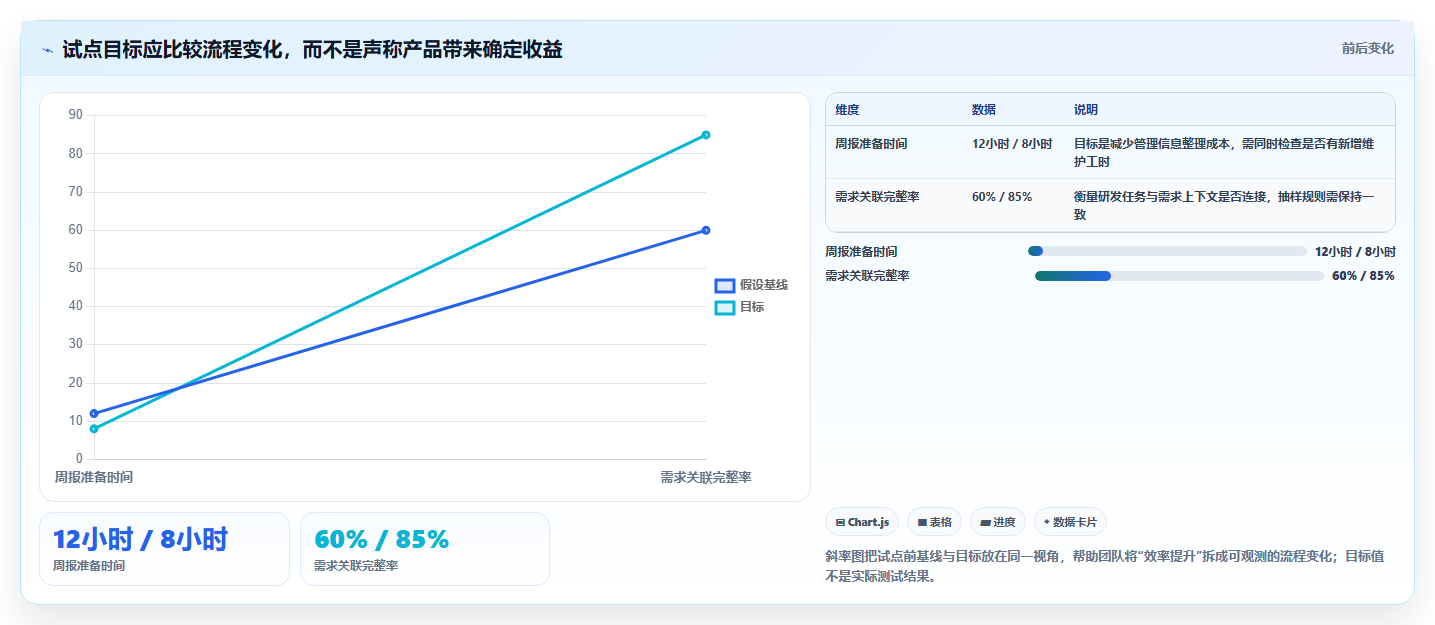This screenshot has width=1435, height=625.
Task: Select the blue baseline point at 12
Action: point(94,413)
